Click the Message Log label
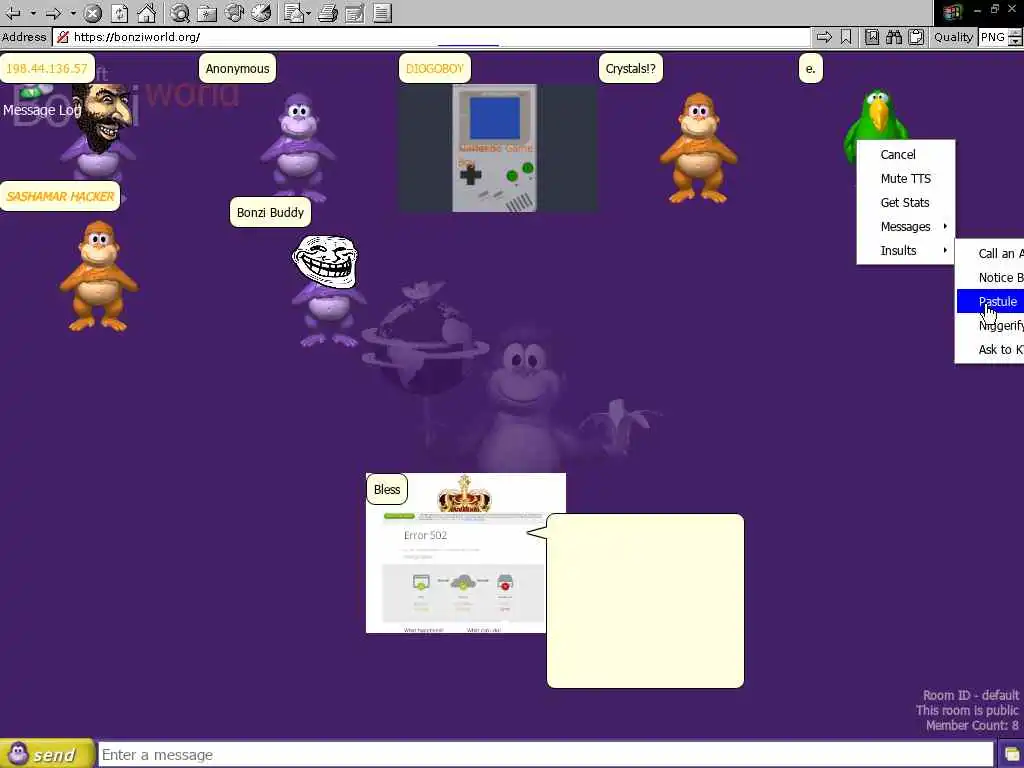 tap(42, 110)
